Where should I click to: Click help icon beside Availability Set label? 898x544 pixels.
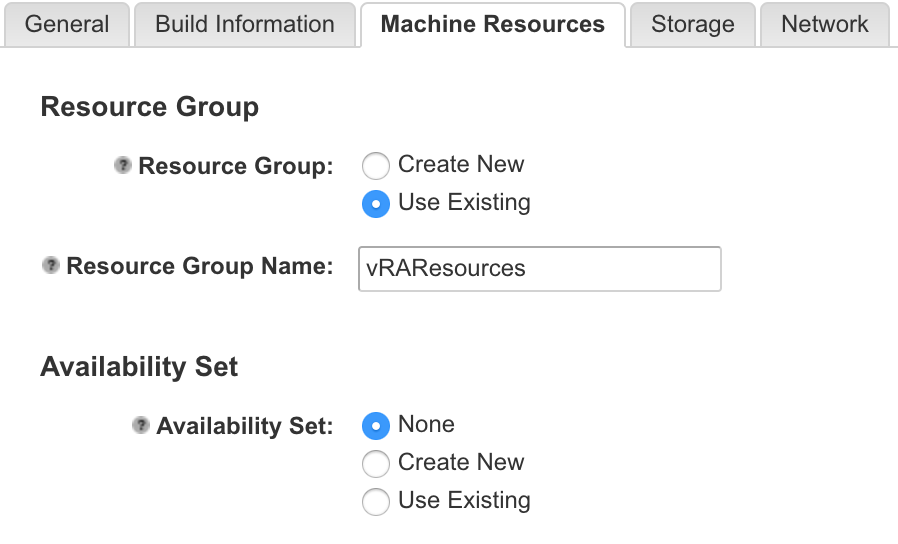pos(141,426)
